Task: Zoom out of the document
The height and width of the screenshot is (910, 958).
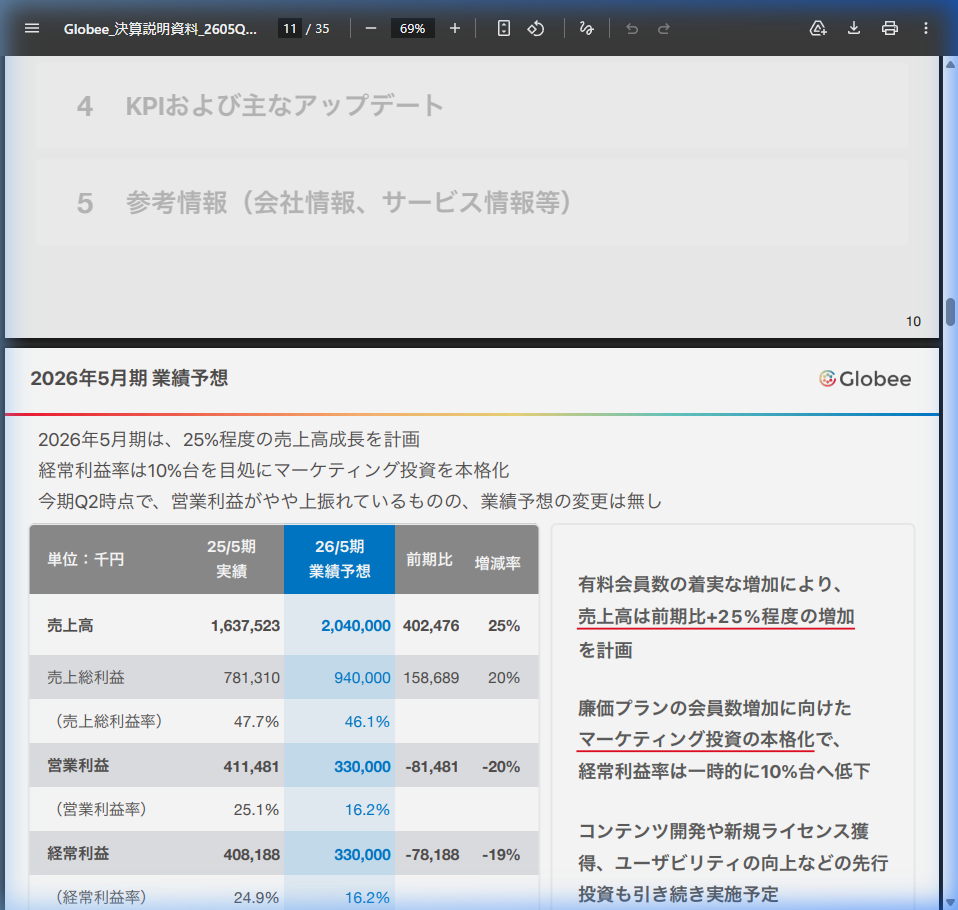Action: tap(370, 28)
